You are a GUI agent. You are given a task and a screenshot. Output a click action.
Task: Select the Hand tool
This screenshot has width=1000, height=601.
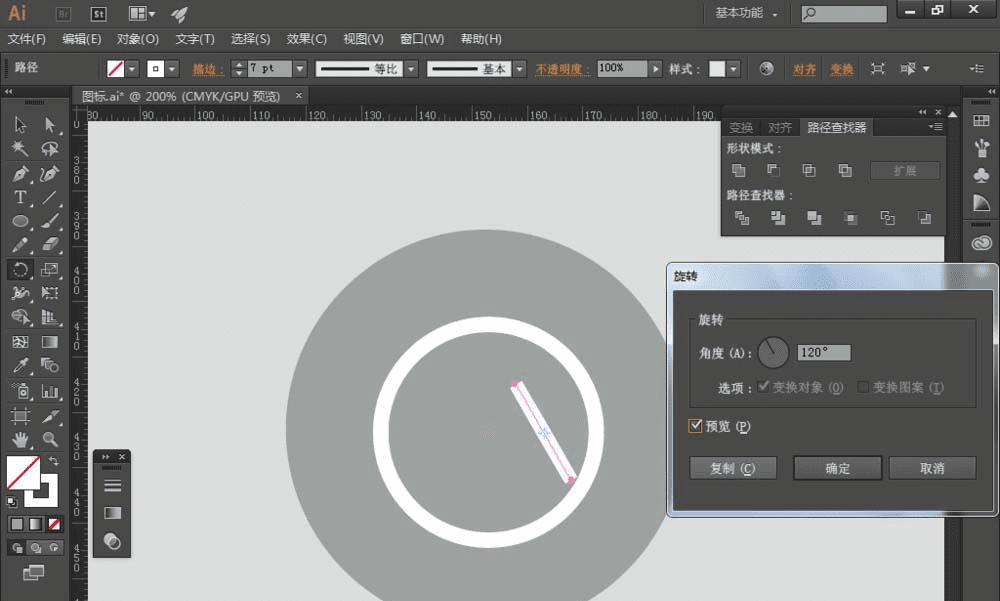20,440
